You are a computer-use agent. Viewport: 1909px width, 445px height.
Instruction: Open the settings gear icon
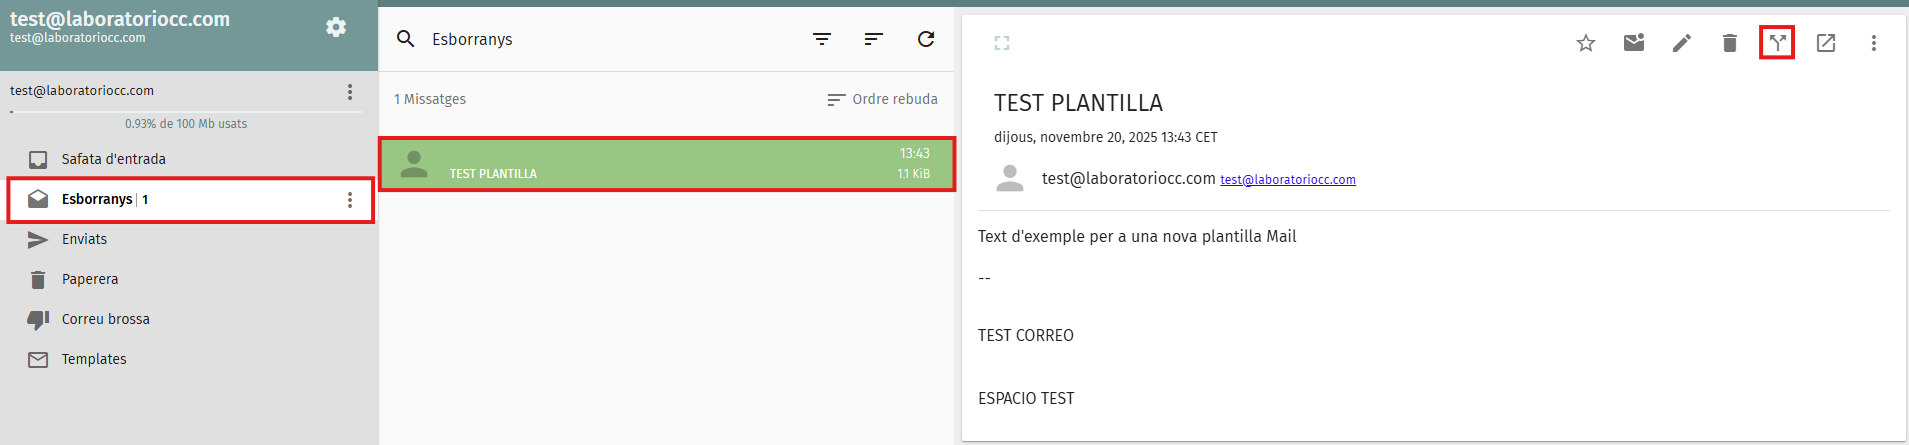coord(336,27)
